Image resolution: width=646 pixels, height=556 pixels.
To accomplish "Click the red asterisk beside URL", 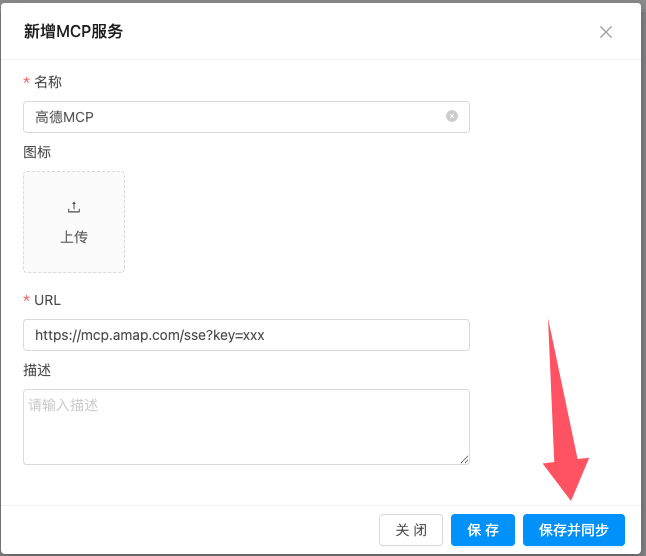I will pos(27,300).
